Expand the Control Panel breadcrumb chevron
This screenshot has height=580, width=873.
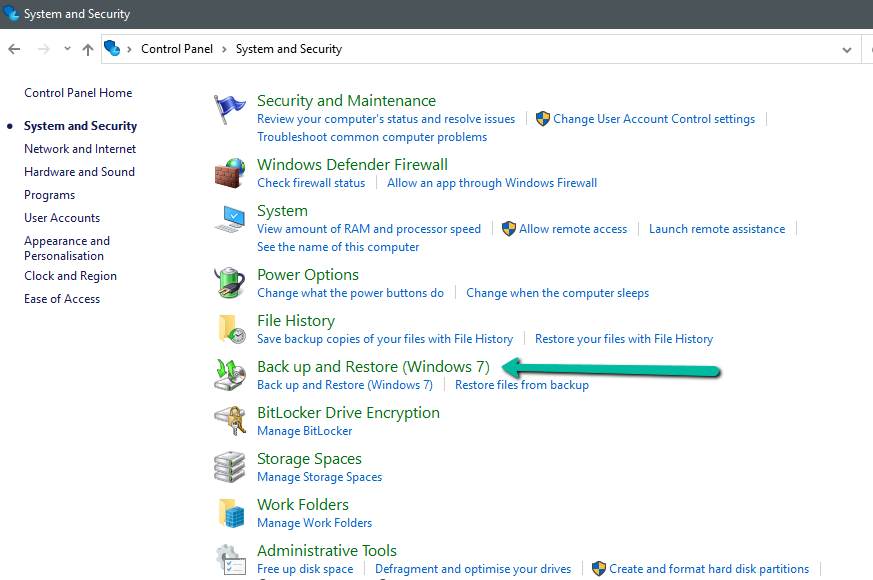pyautogui.click(x=224, y=49)
